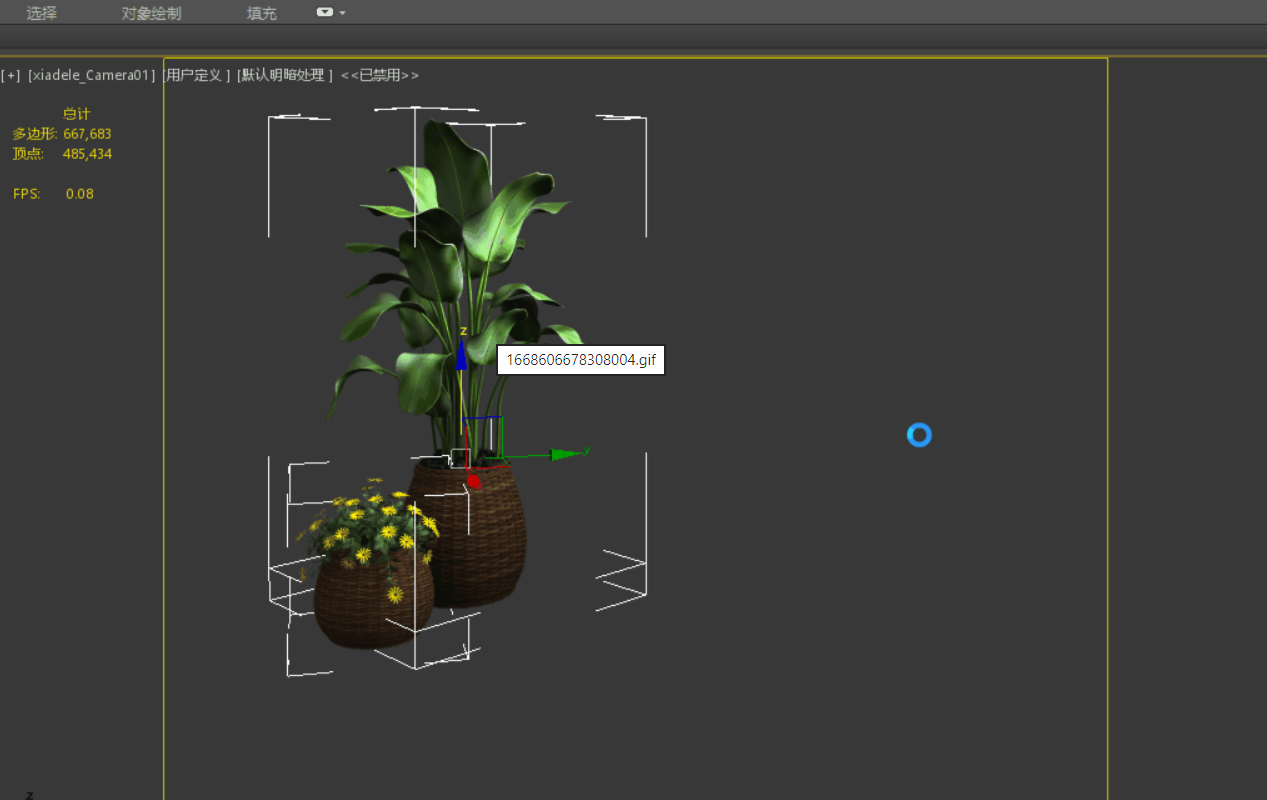Switch to the 选择 ribbon tab
Screen dimensions: 1267x800
(42, 13)
